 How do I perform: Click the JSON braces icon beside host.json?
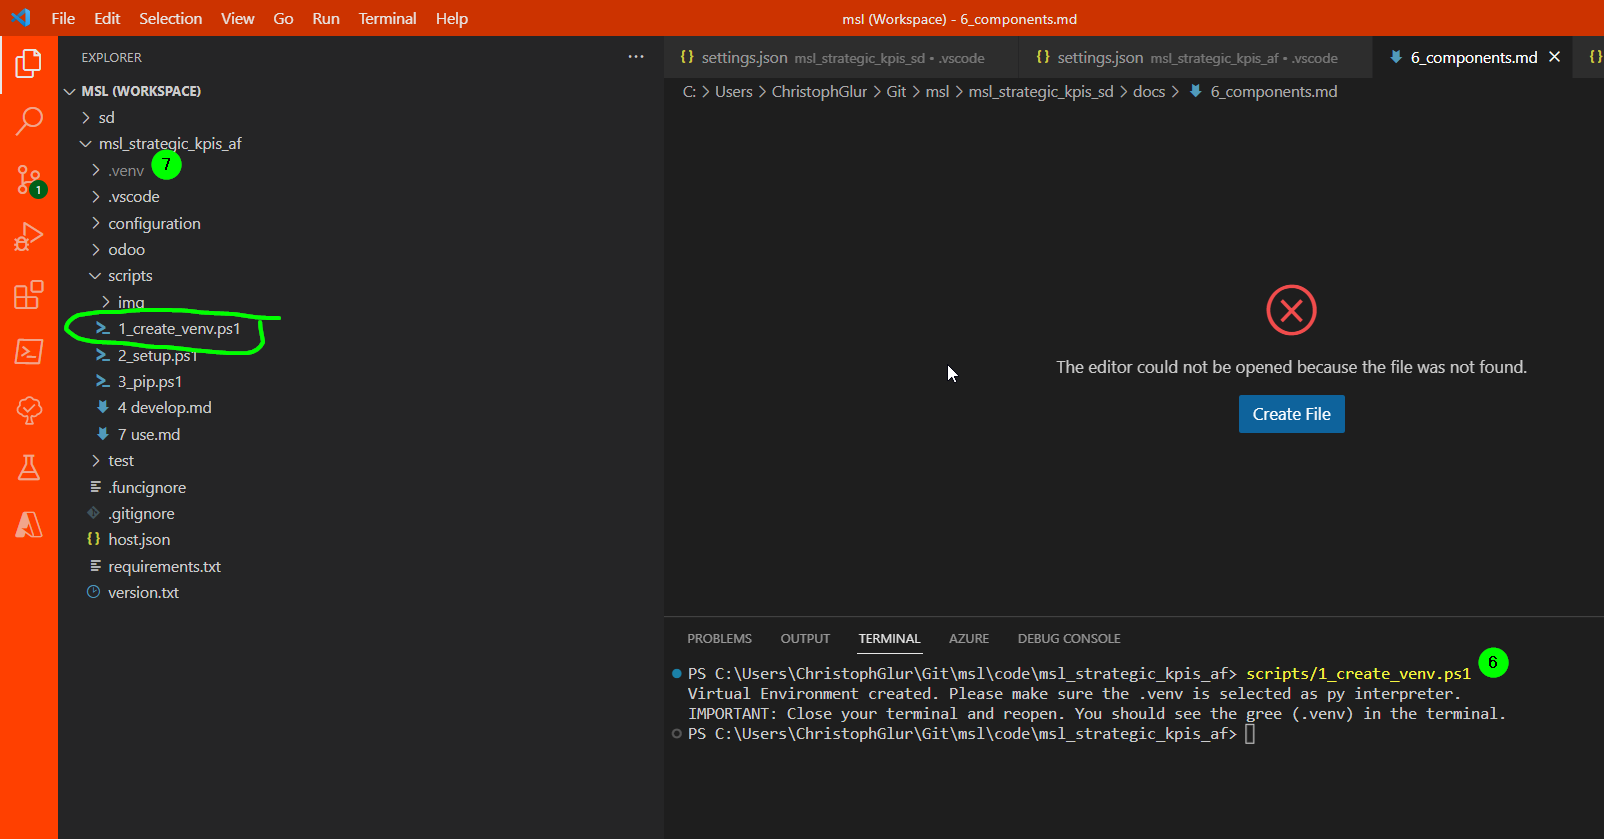tap(94, 539)
